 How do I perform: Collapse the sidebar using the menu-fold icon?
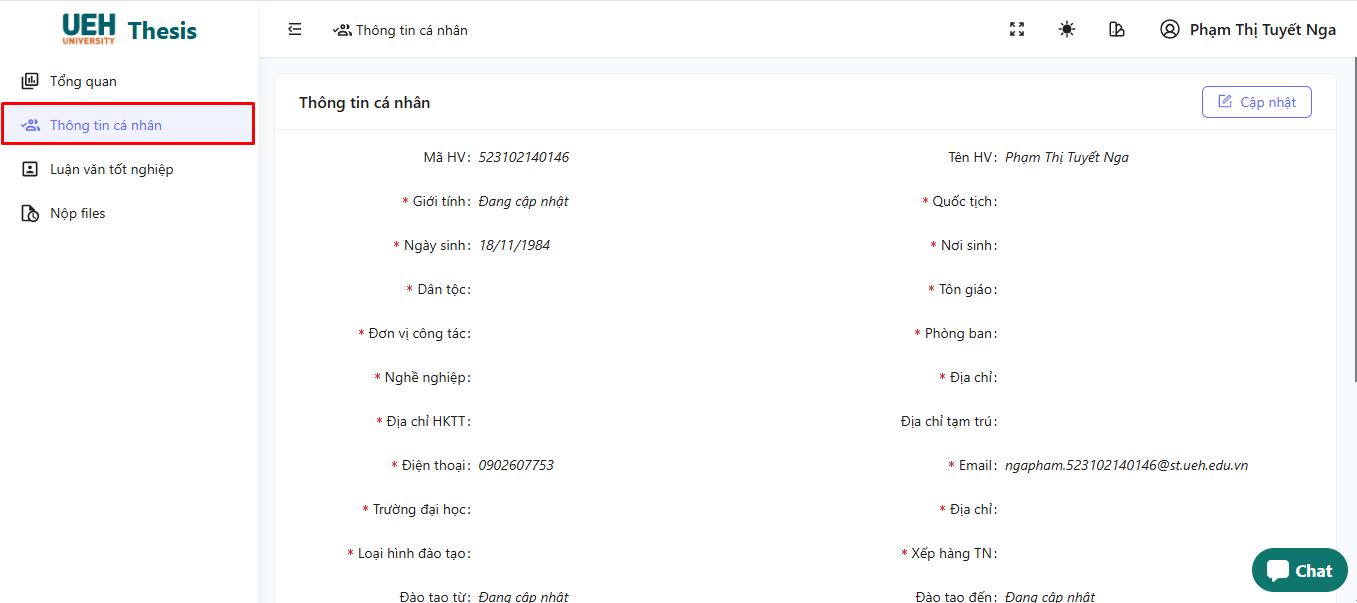pos(295,30)
